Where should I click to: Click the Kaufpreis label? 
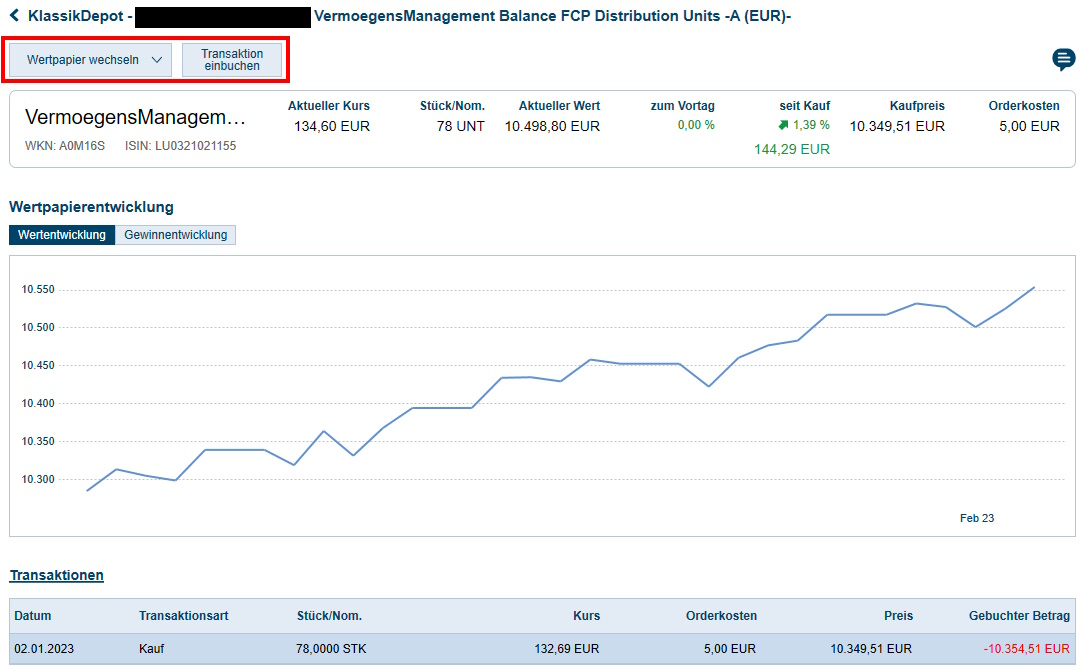(917, 106)
